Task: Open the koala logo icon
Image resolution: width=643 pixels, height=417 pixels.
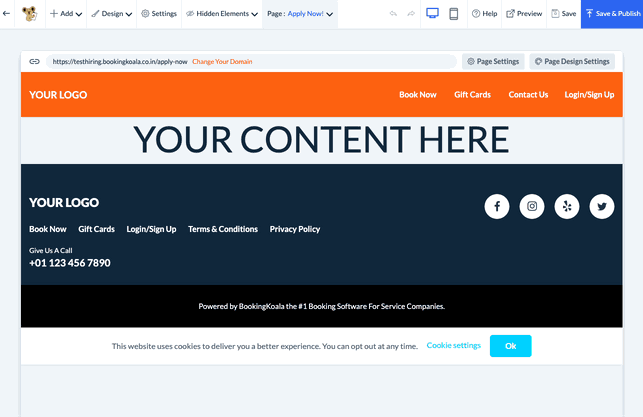Action: tap(30, 14)
